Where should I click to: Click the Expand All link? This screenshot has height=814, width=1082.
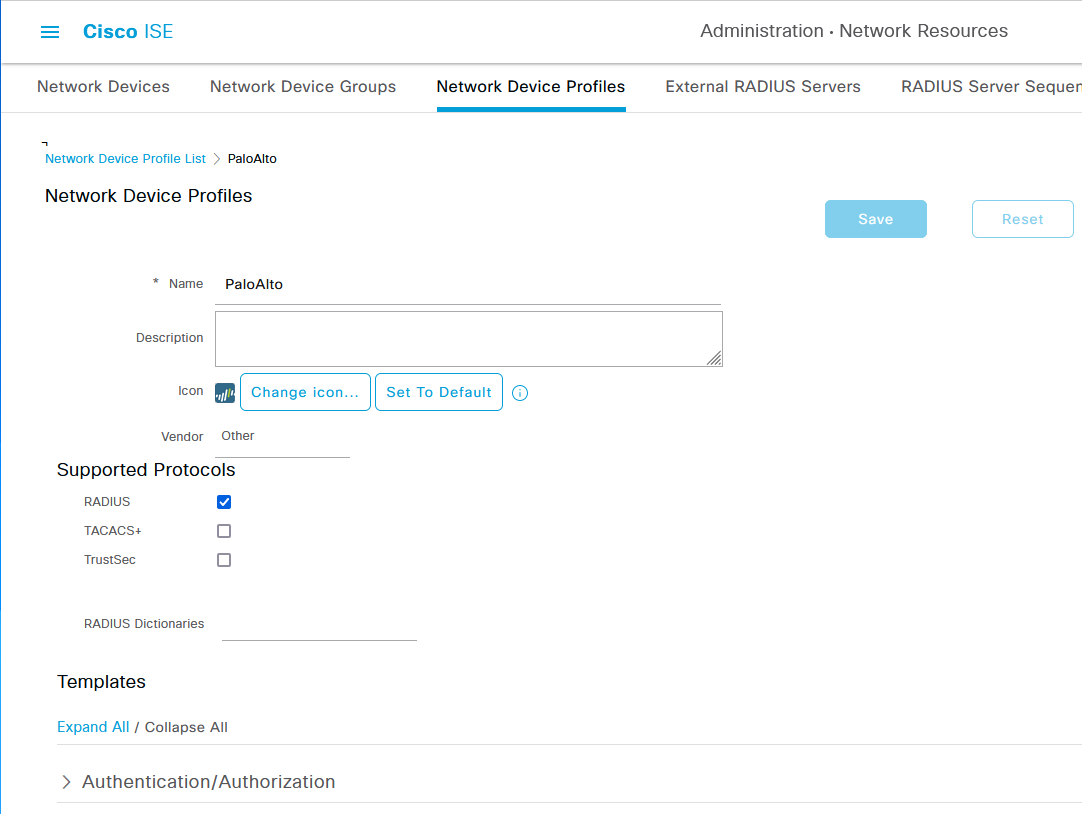pyautogui.click(x=93, y=727)
